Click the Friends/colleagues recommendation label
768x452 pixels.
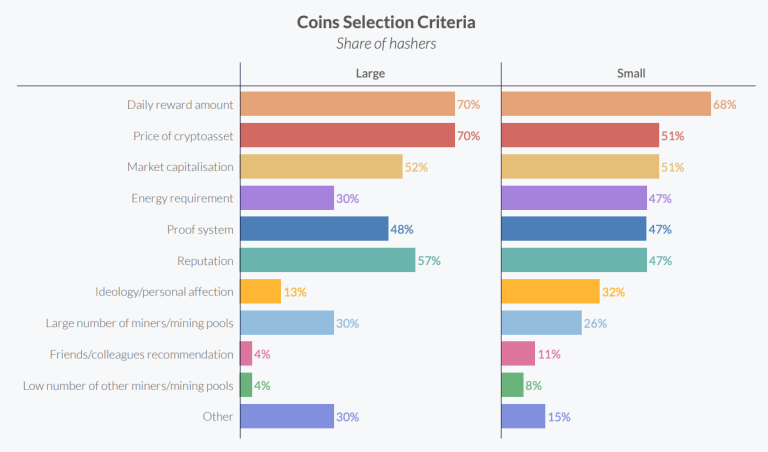click(141, 354)
